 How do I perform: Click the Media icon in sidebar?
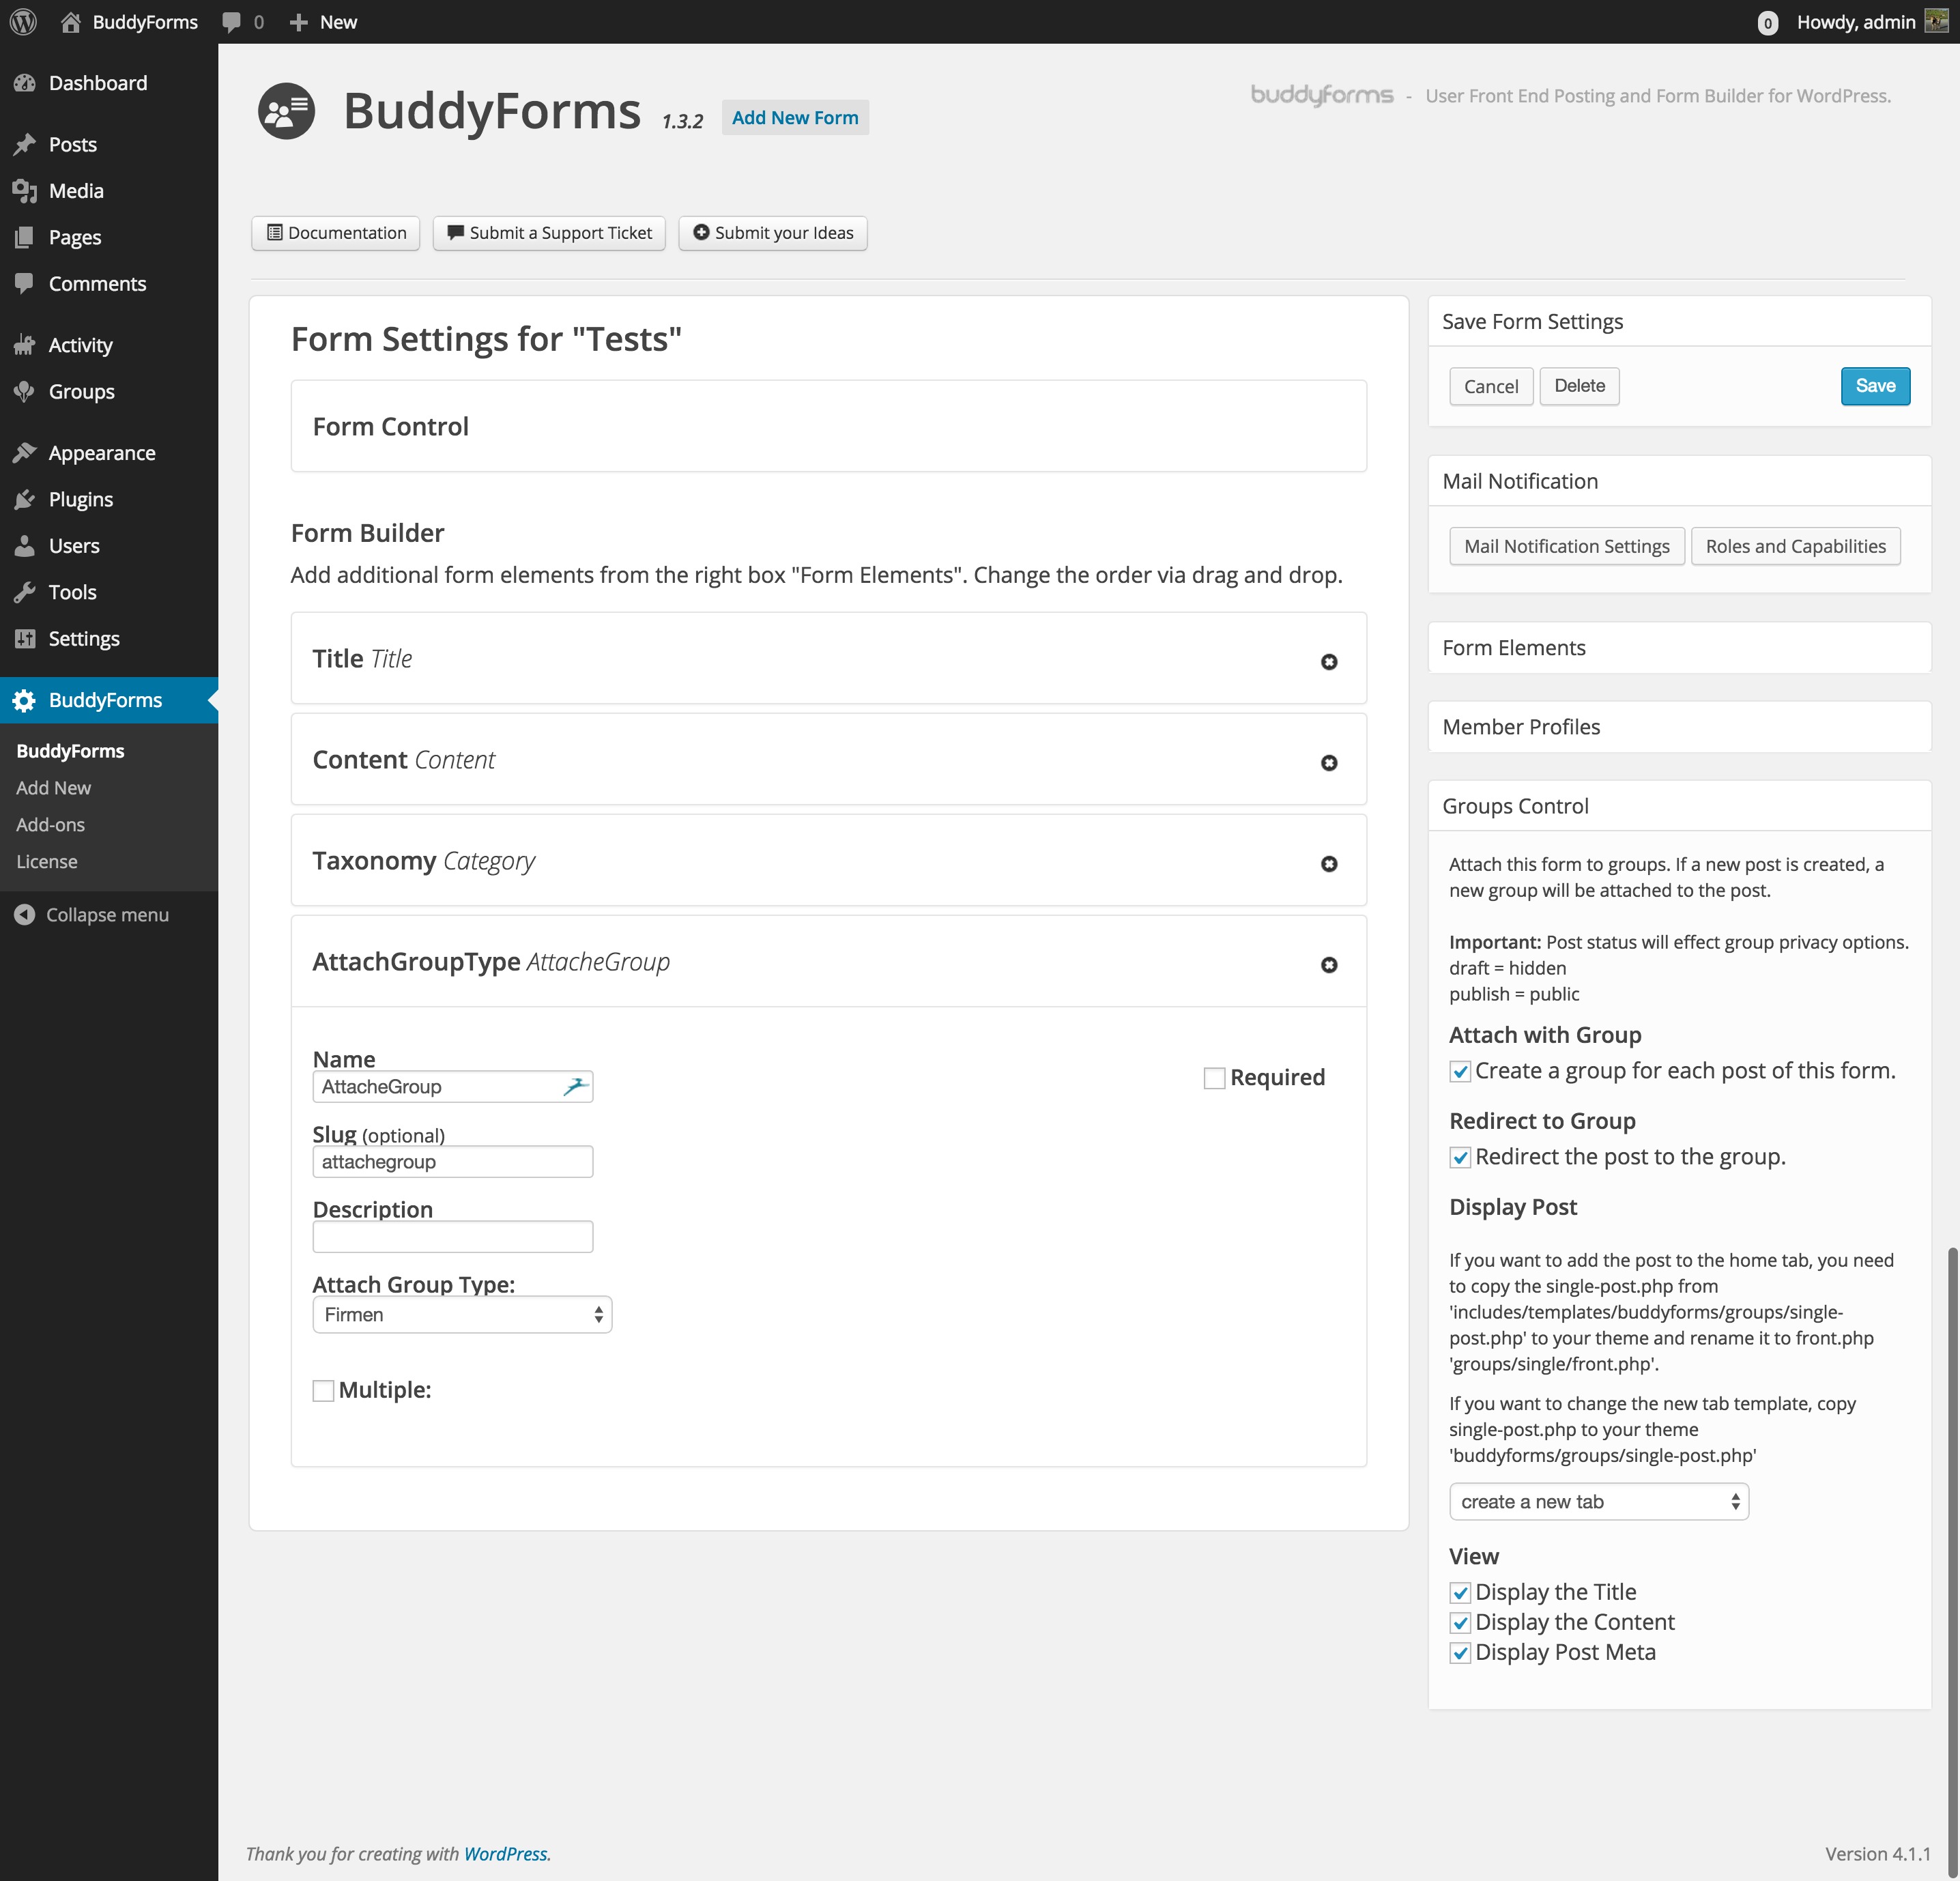tap(25, 191)
